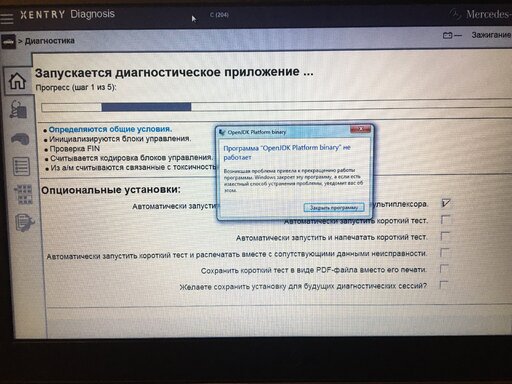512x384 pixels.
Task: Enable запустить и напечатать короткий тест checkbox
Action: [x=445, y=236]
